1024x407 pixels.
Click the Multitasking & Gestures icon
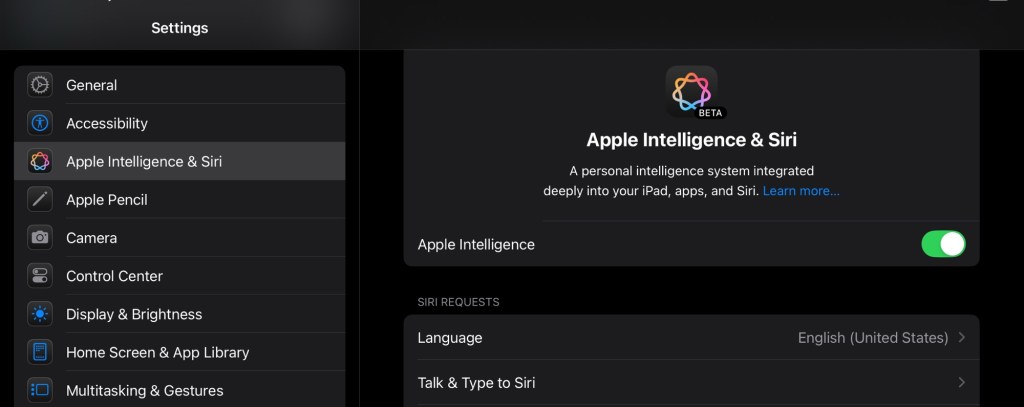coord(40,390)
